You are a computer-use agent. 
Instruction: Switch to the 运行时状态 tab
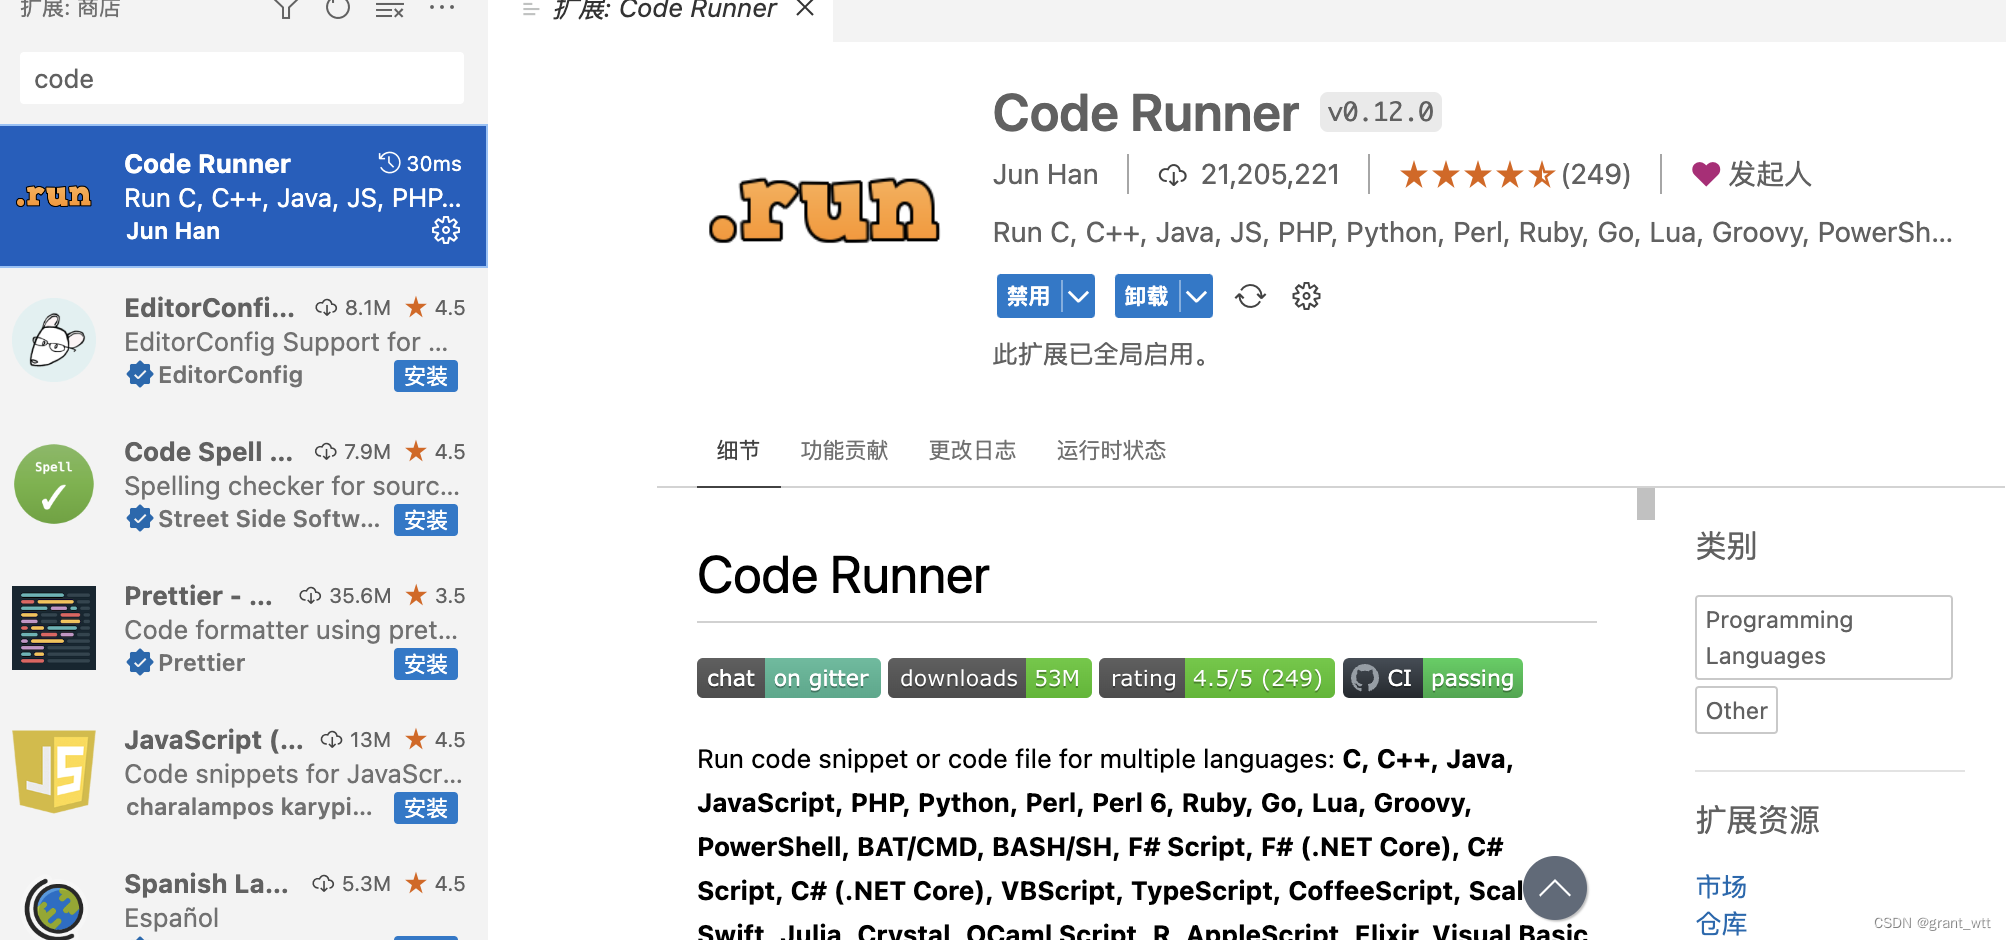(1111, 450)
